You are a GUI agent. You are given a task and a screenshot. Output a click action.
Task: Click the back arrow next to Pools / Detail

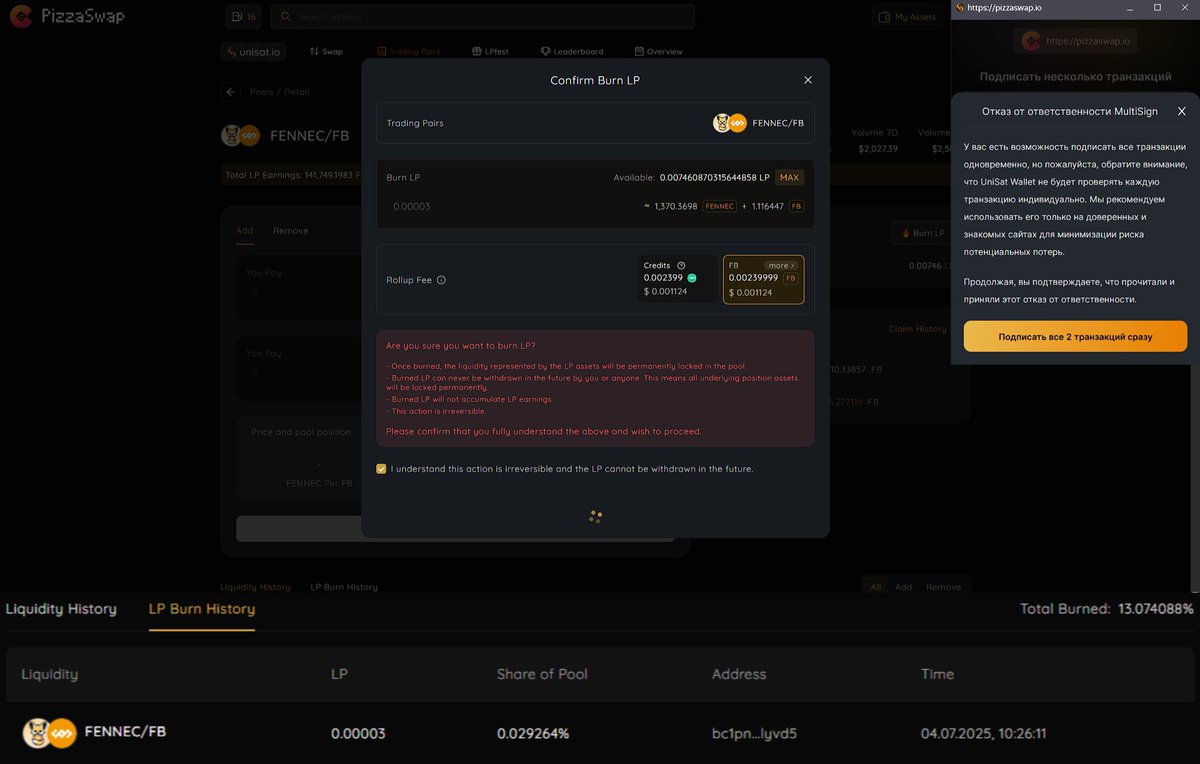pyautogui.click(x=231, y=92)
